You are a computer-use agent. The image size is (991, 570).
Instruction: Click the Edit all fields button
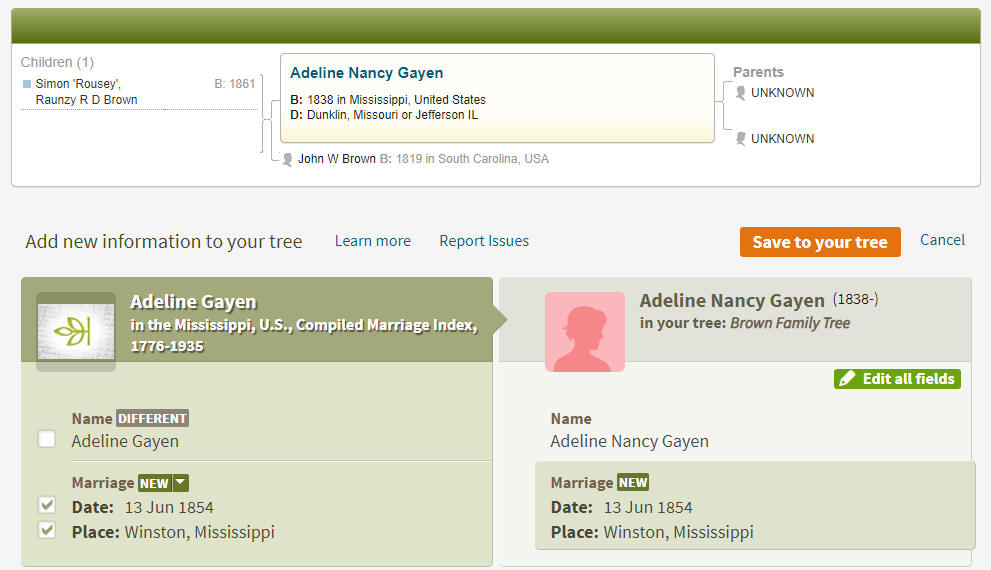pos(897,379)
